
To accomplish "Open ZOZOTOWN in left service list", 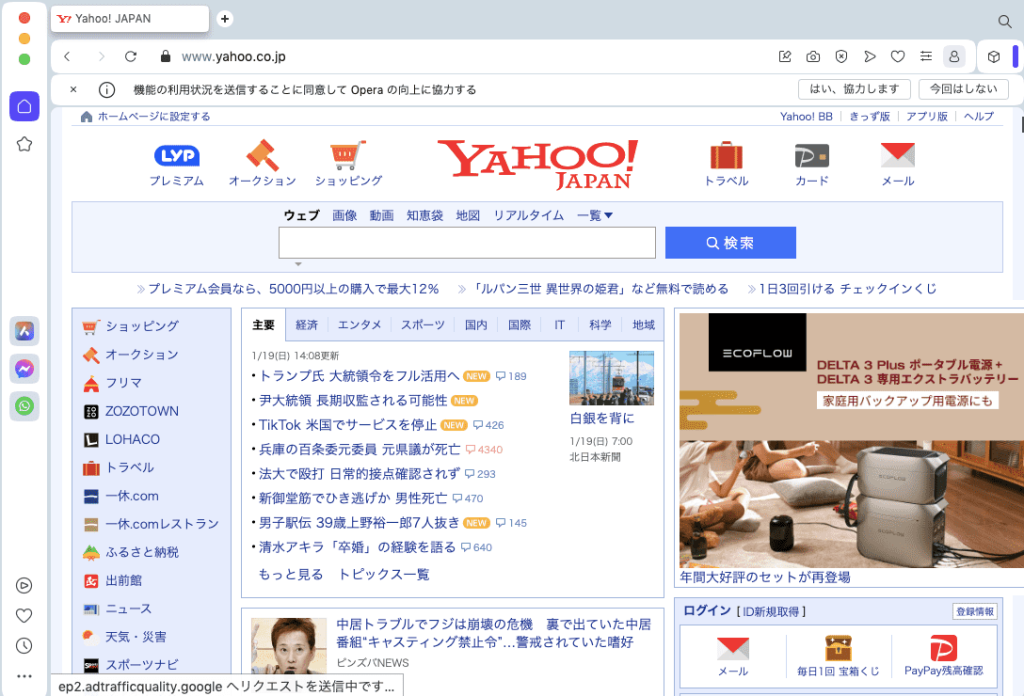I will tap(142, 411).
